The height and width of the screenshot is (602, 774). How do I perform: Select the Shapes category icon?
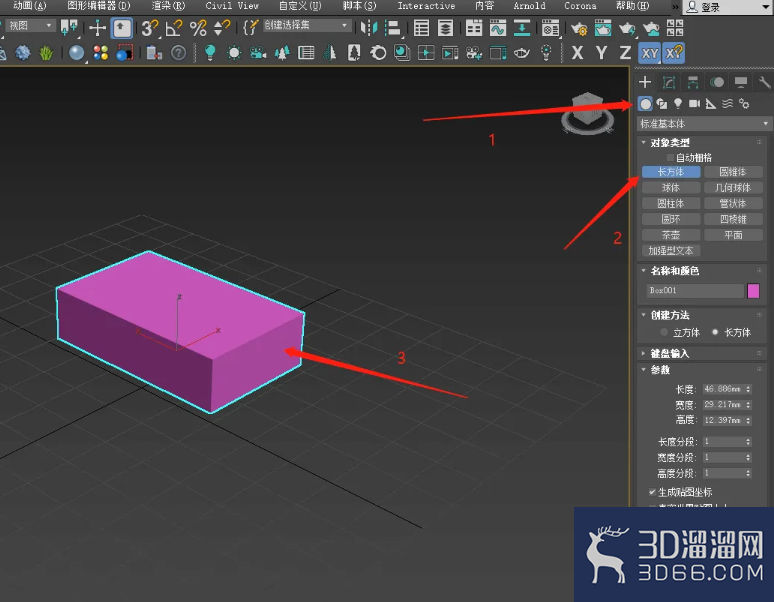[x=662, y=104]
